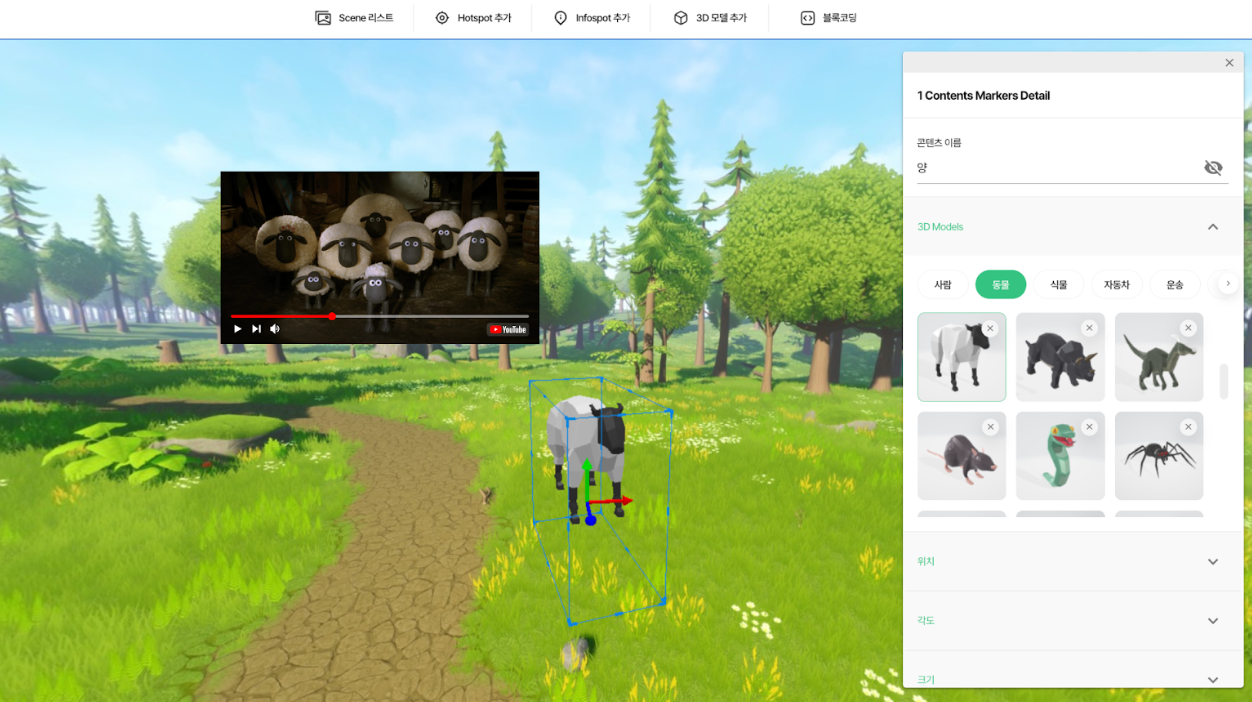The width and height of the screenshot is (1252, 702).
Task: Play the sheep video
Action: click(x=237, y=329)
